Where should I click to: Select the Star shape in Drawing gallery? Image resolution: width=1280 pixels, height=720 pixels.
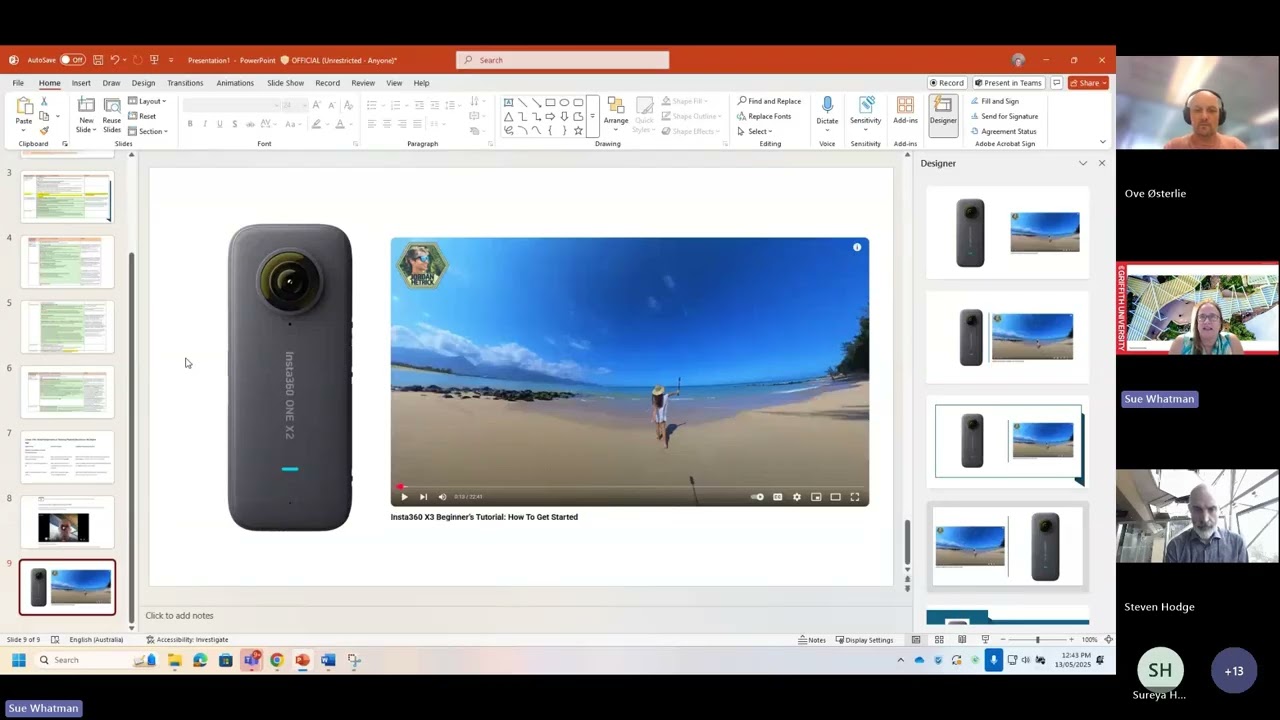click(x=578, y=130)
